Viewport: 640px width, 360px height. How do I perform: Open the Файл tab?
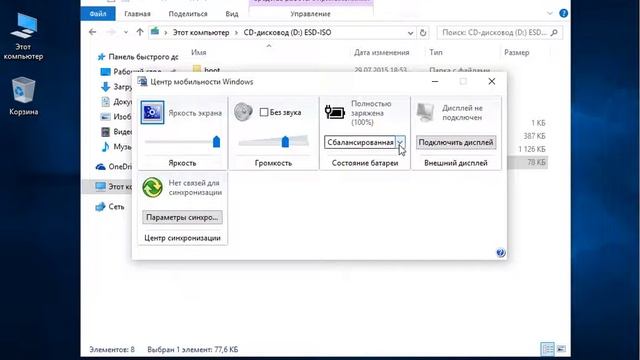(98, 14)
